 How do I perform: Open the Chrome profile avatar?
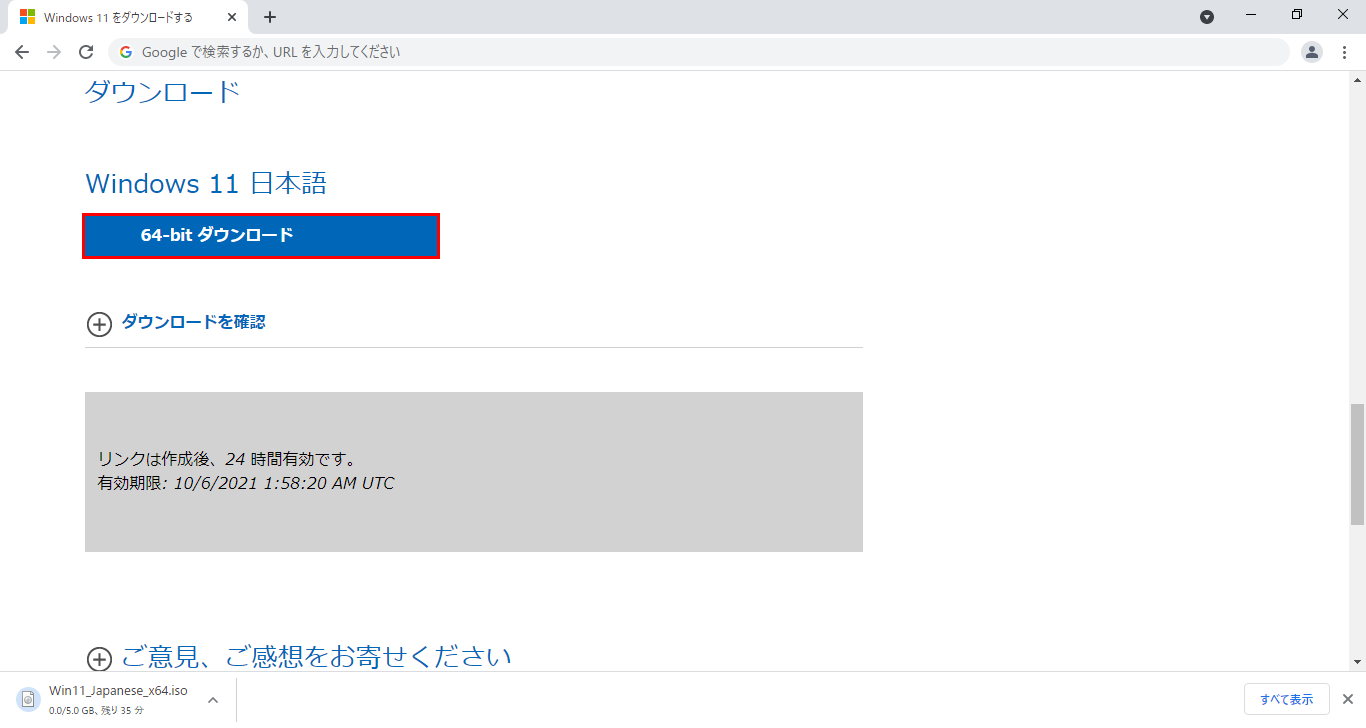point(1311,51)
